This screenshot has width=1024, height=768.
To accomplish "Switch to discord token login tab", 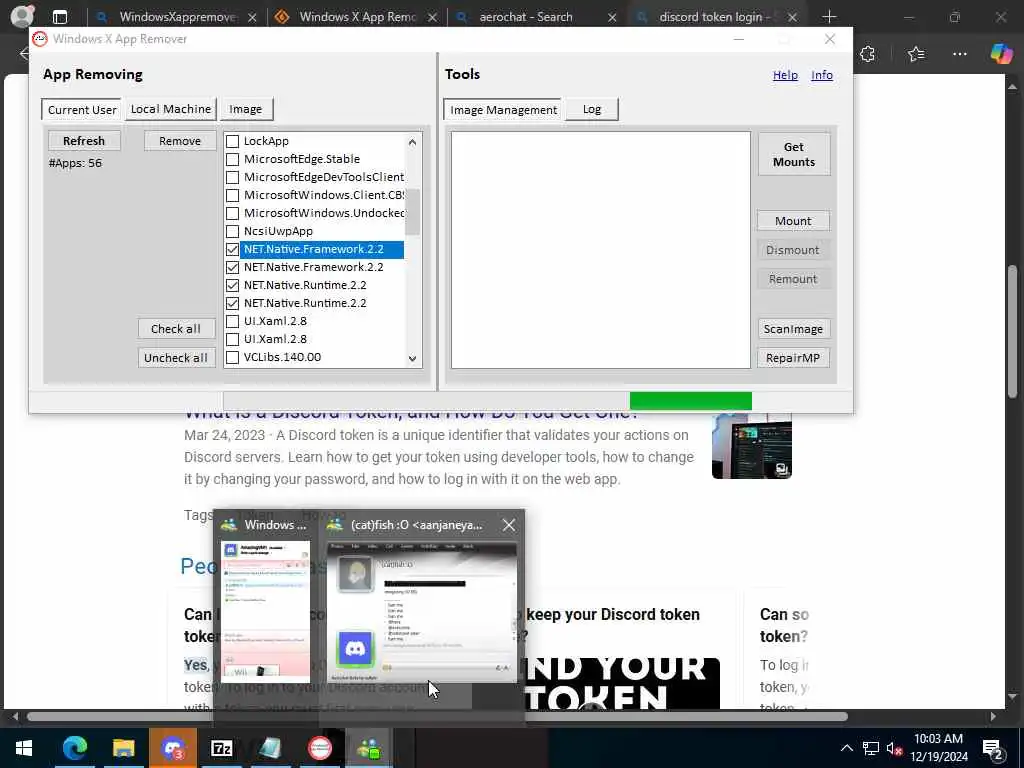I will [714, 17].
